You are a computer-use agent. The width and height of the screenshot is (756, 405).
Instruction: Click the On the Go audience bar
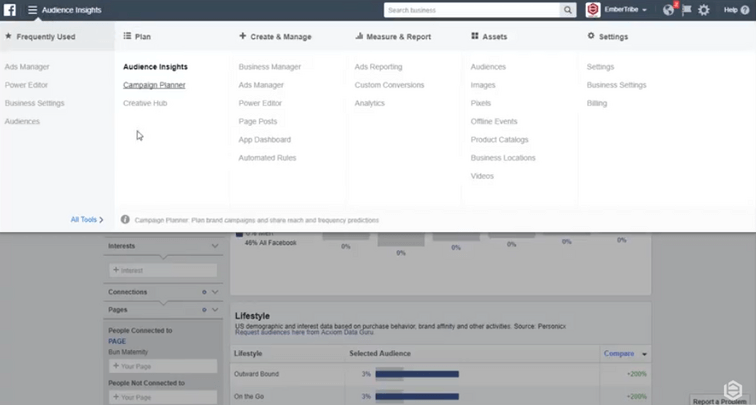click(x=417, y=397)
